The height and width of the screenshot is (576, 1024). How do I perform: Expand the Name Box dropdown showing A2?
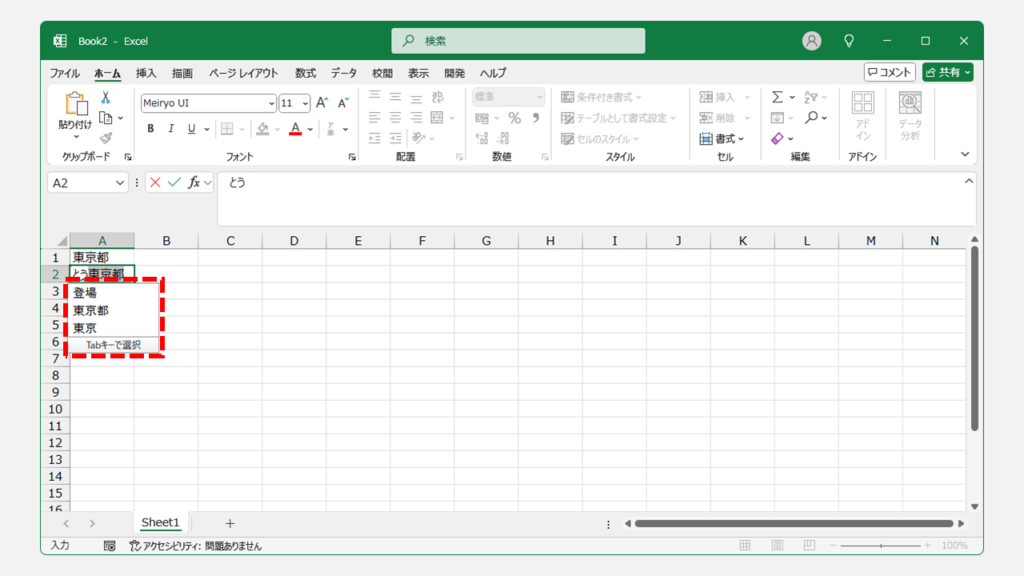pos(121,183)
